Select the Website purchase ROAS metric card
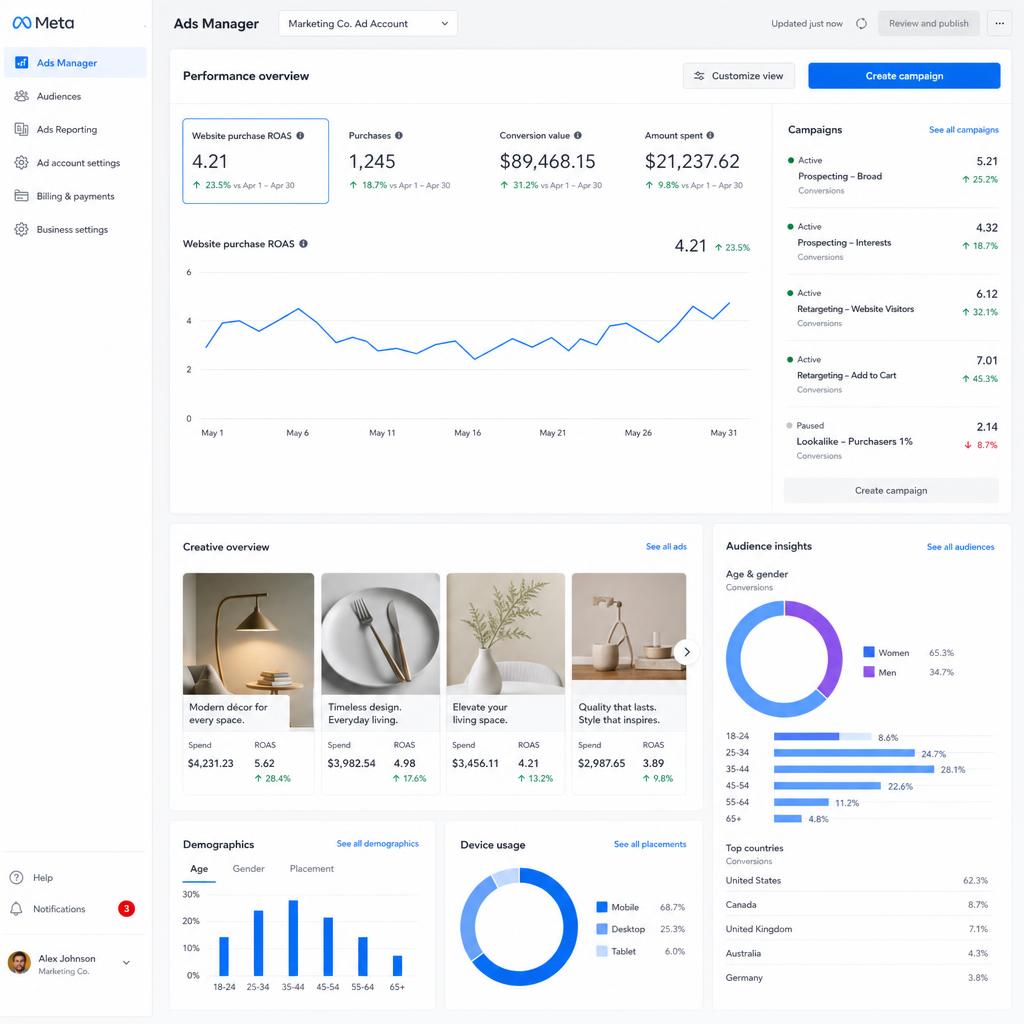Image resolution: width=1024 pixels, height=1024 pixels. pyautogui.click(x=255, y=161)
